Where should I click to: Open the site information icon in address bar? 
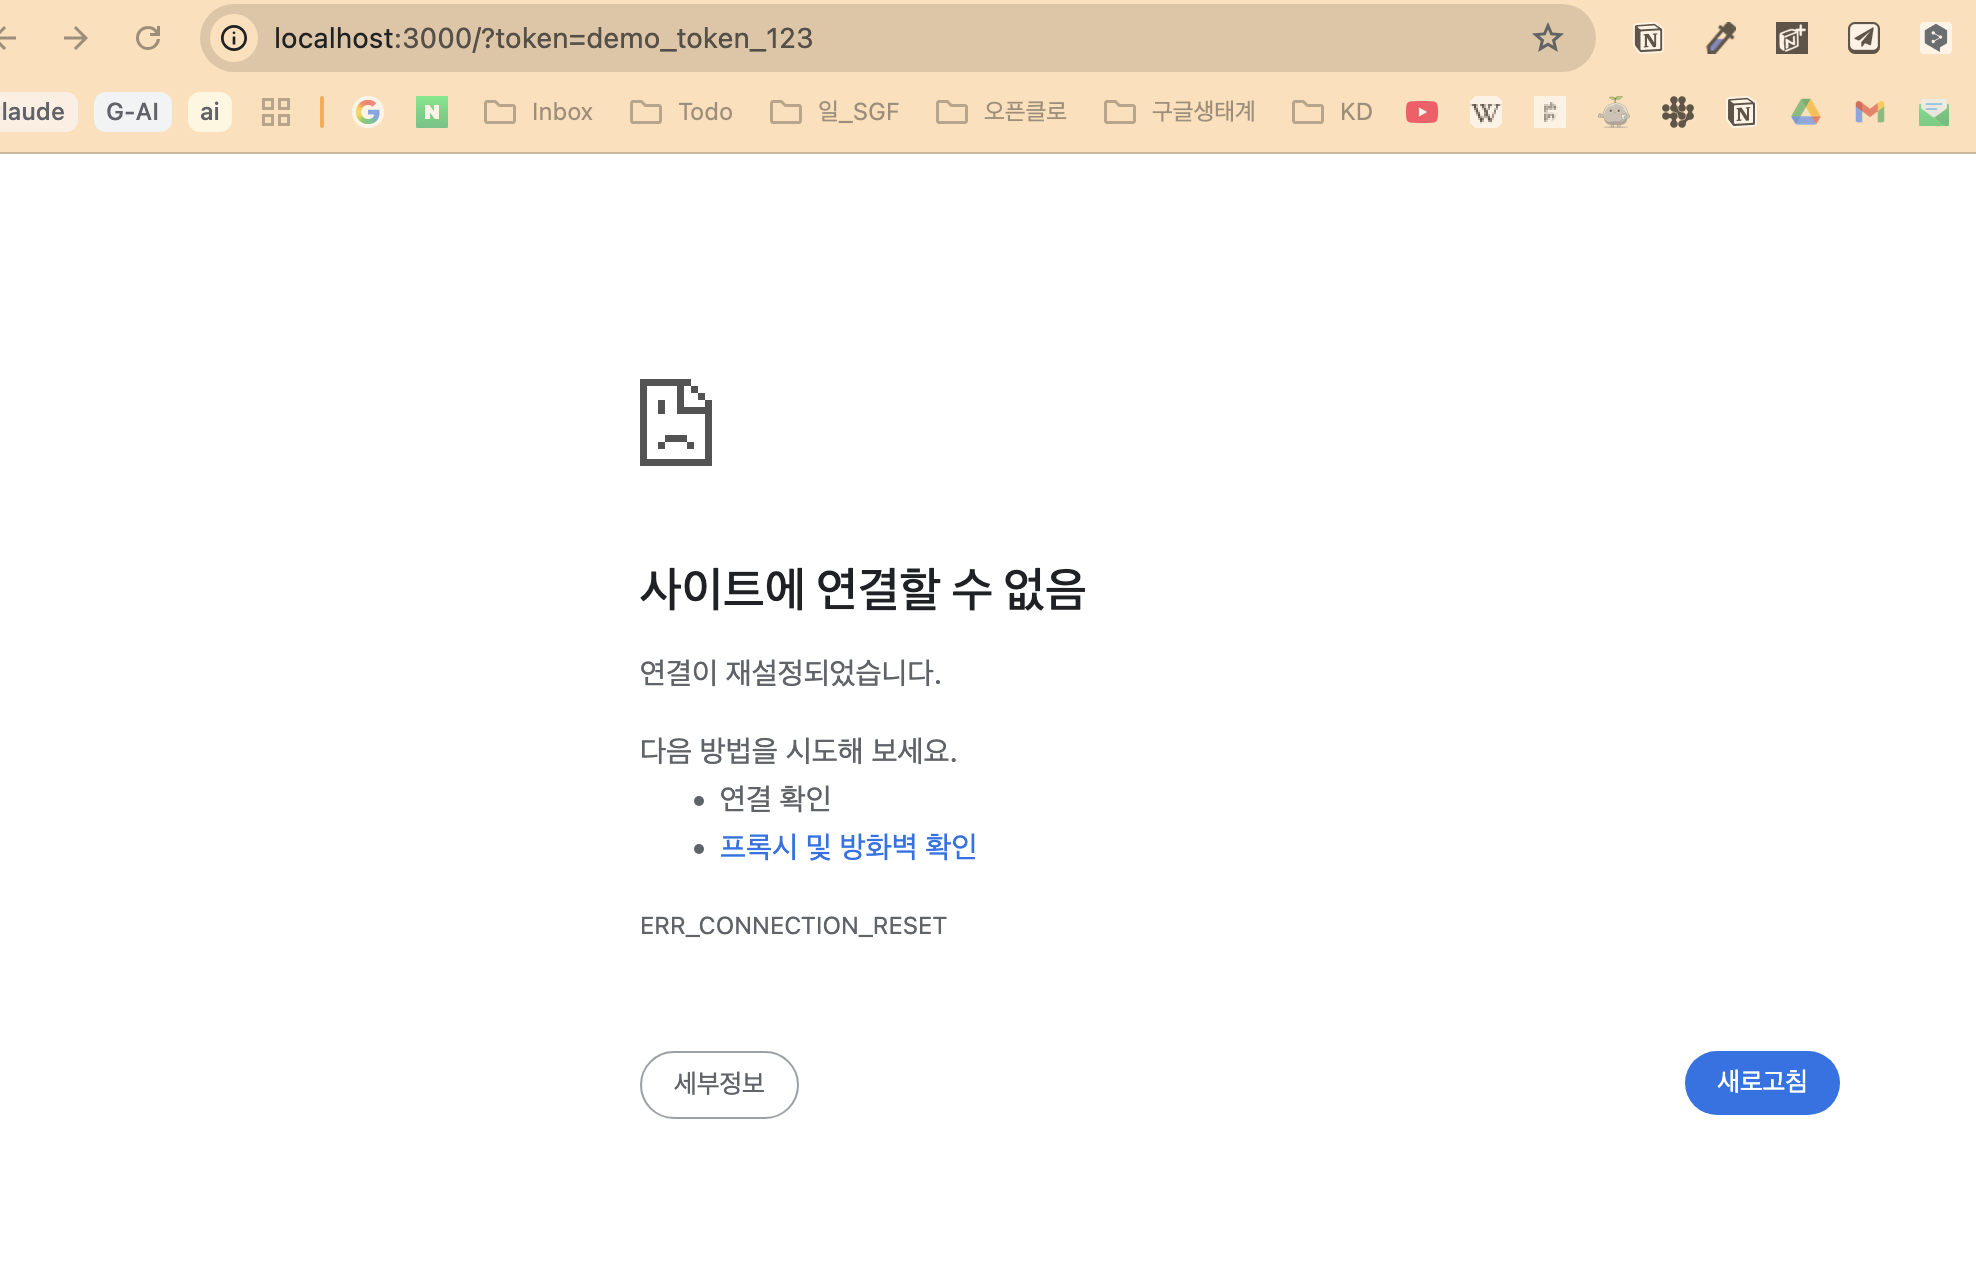234,38
